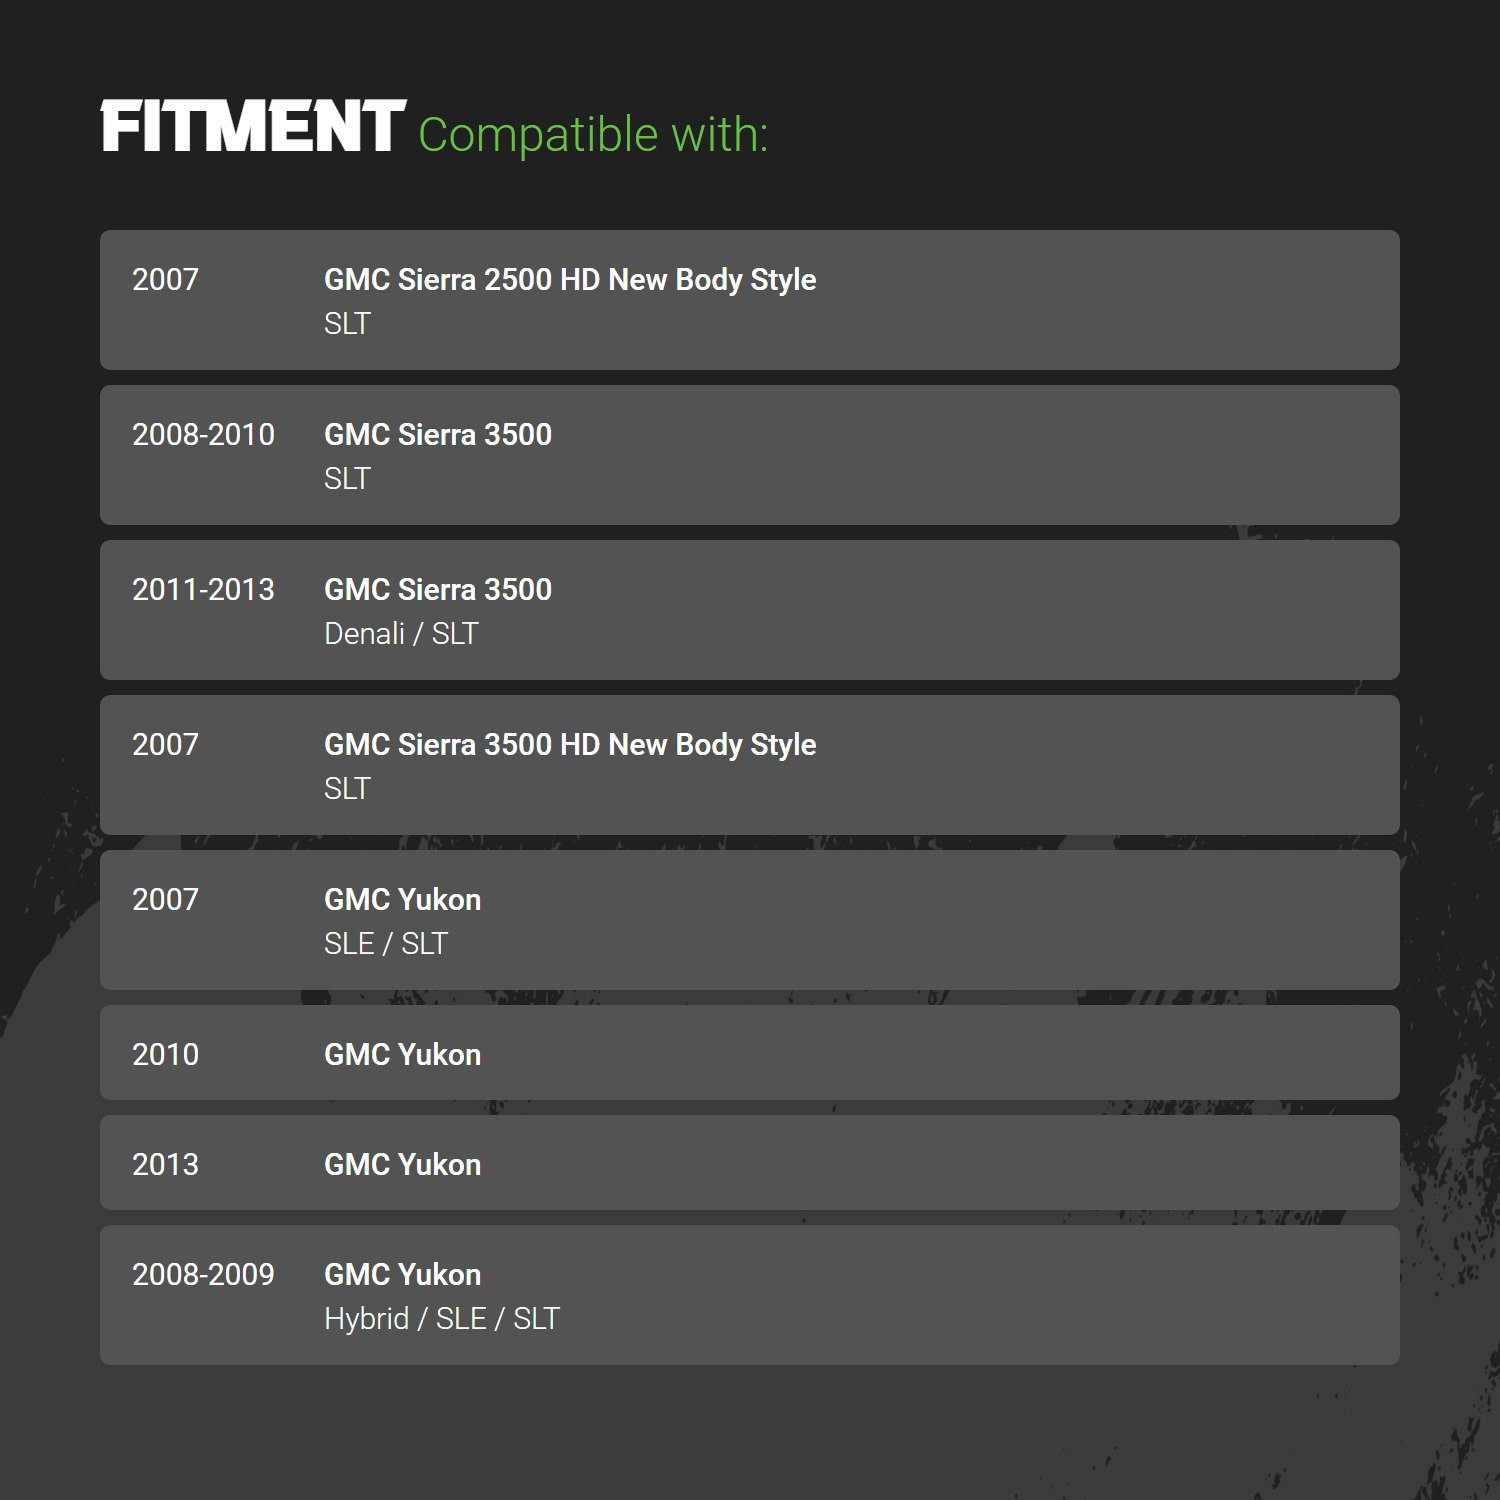Click the 2011-2013 year range label
Screen dimensions: 1500x1500
(203, 590)
